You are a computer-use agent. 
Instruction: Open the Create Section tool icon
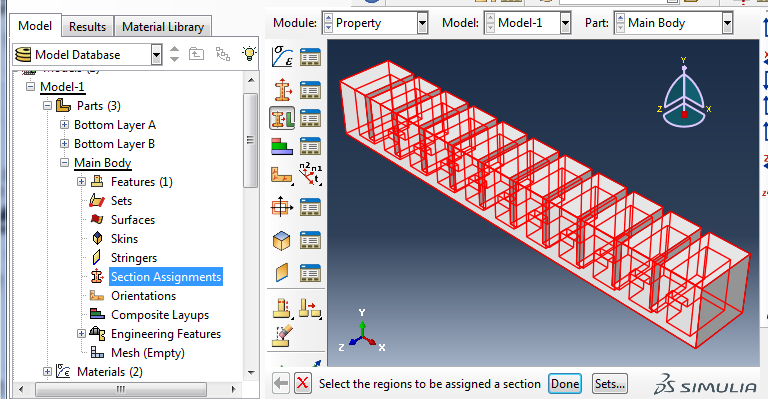pyautogui.click(x=282, y=90)
